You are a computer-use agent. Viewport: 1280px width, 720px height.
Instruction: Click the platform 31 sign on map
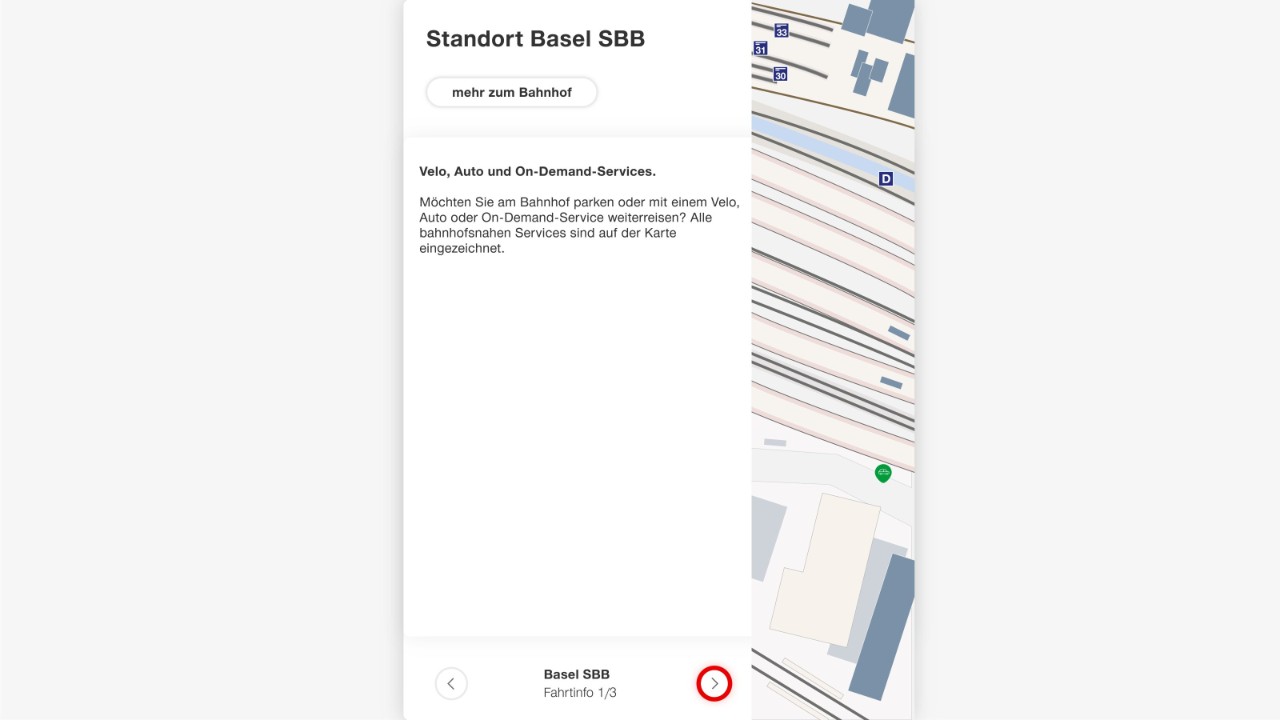point(760,49)
